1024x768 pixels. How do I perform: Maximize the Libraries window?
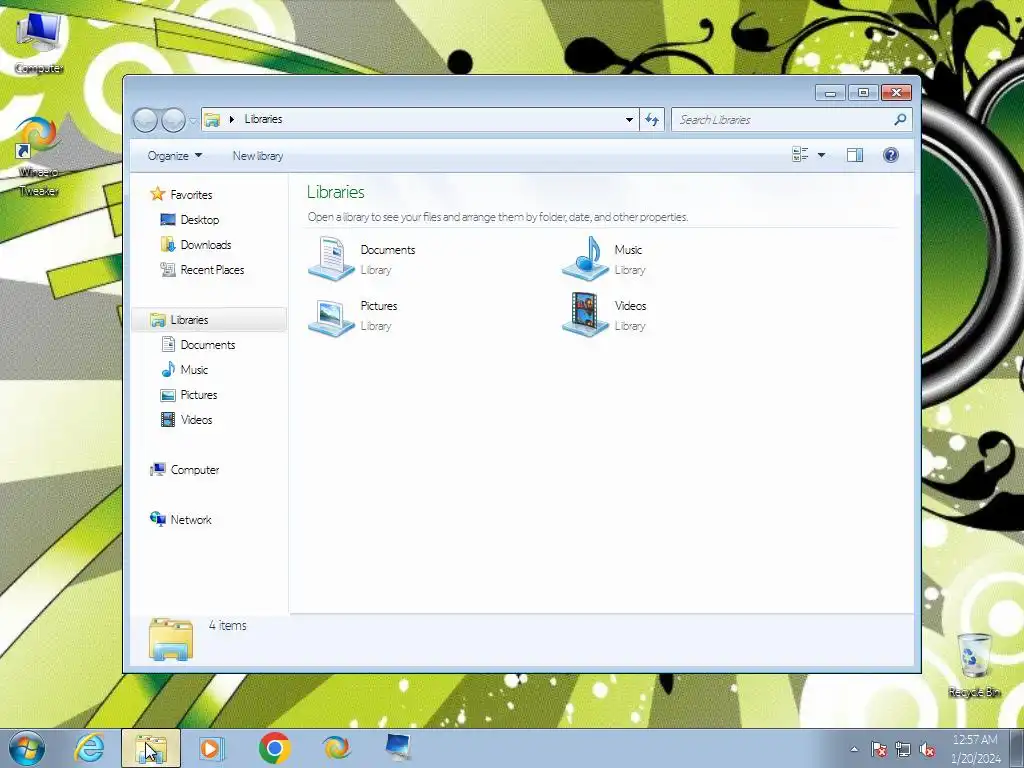click(863, 93)
